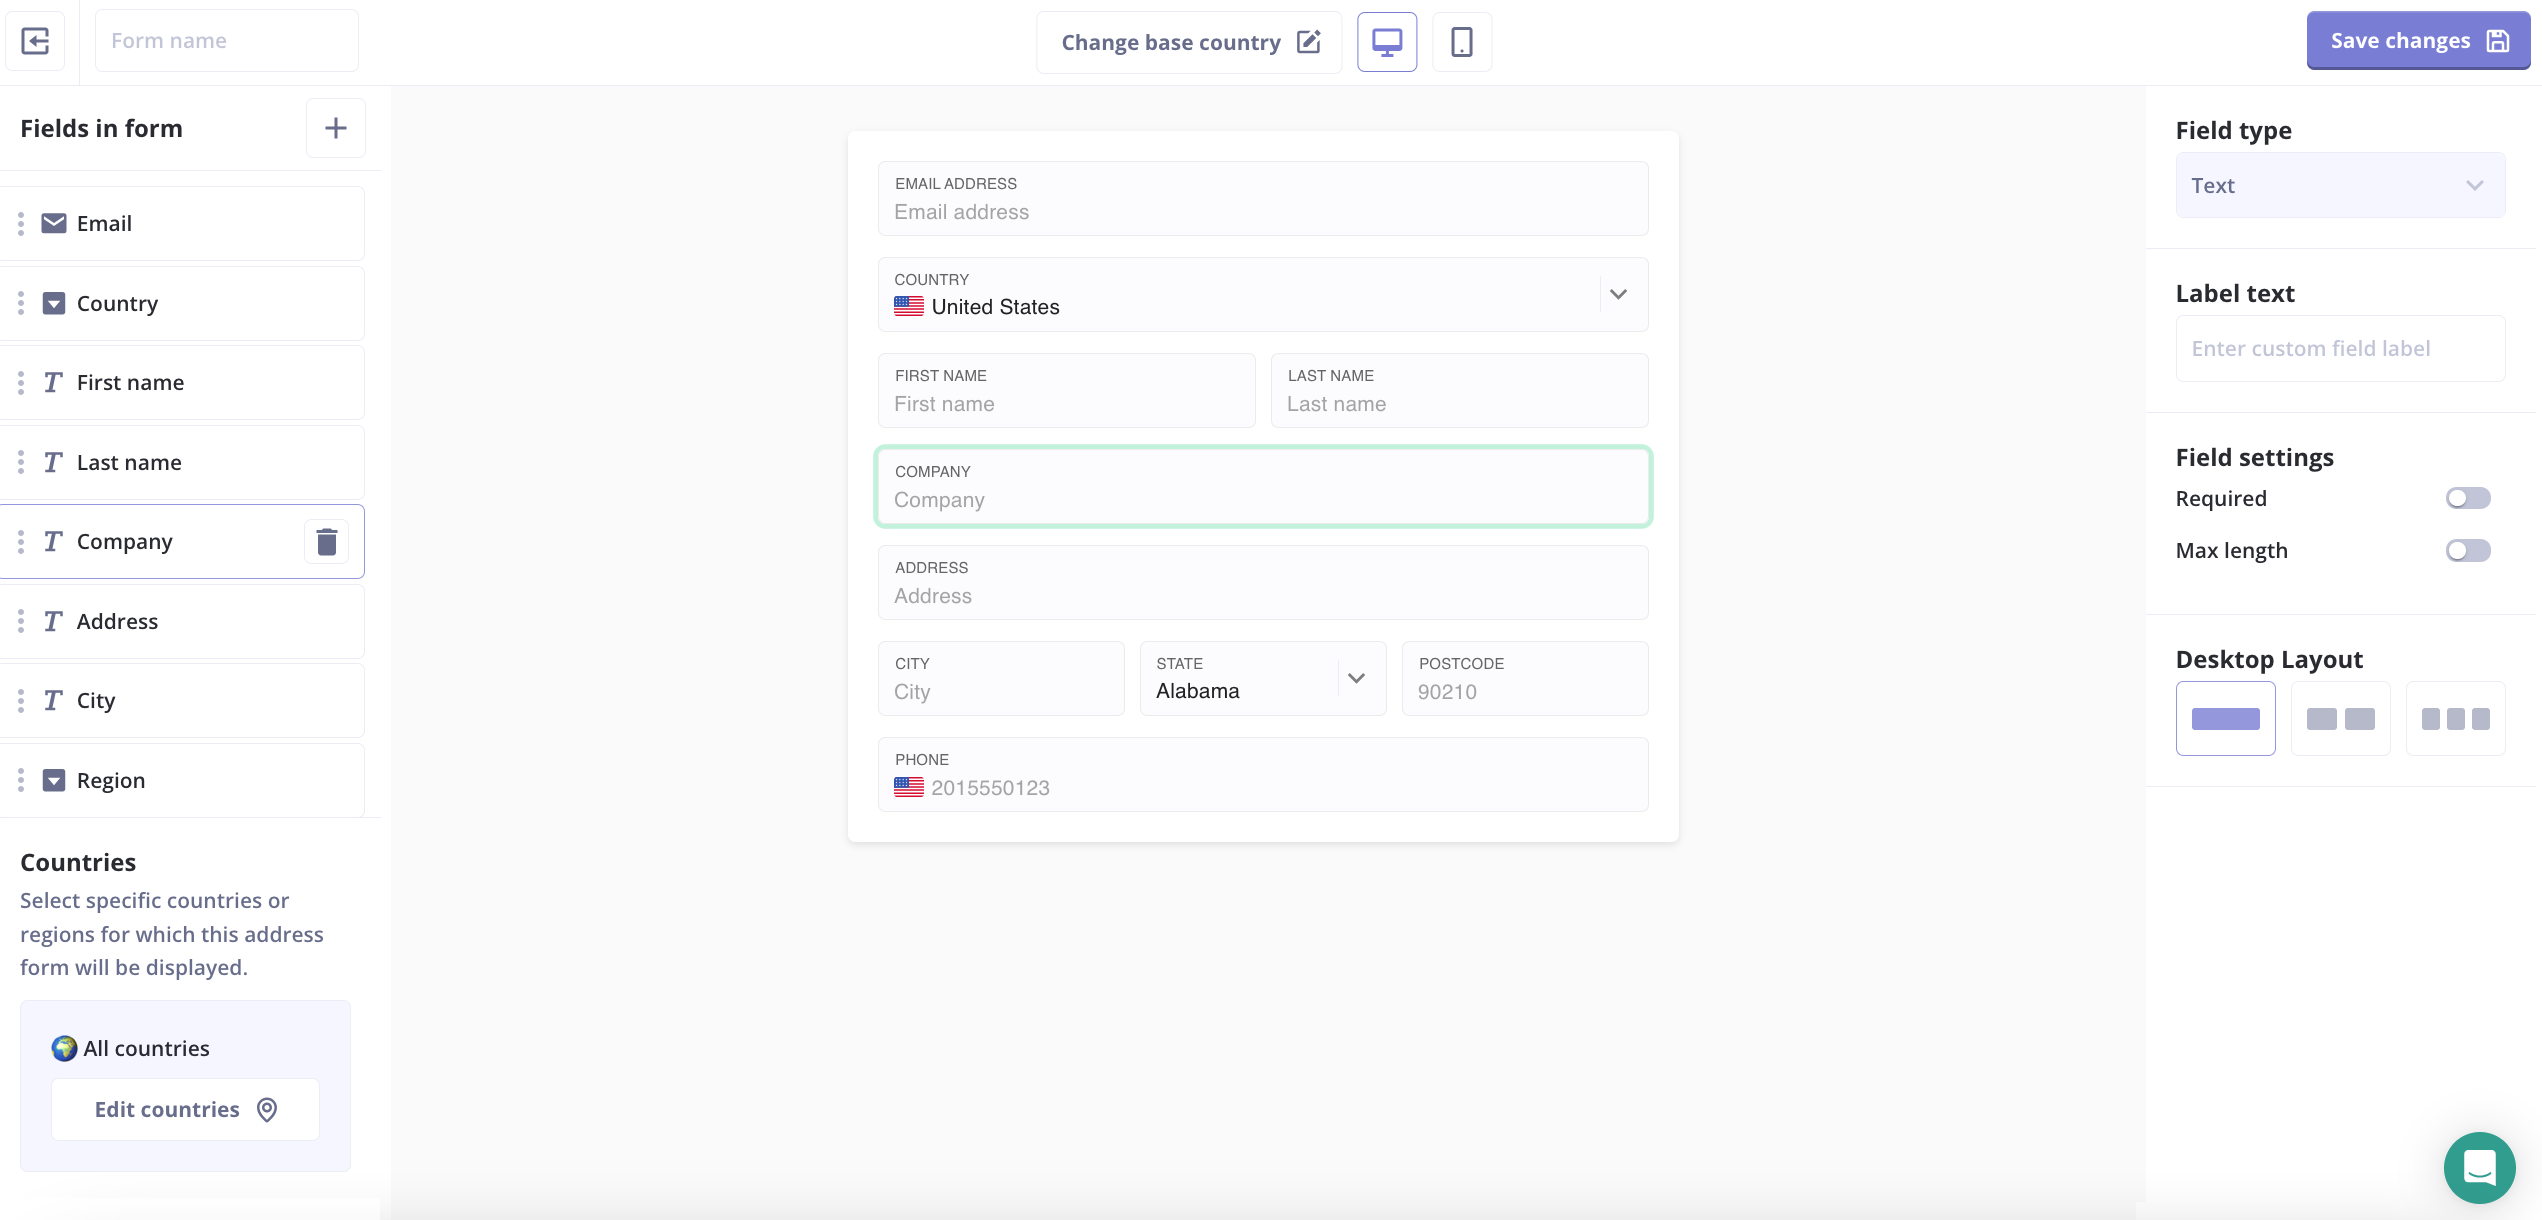Click the envelope icon beside Email
The image size is (2542, 1220).
54,223
